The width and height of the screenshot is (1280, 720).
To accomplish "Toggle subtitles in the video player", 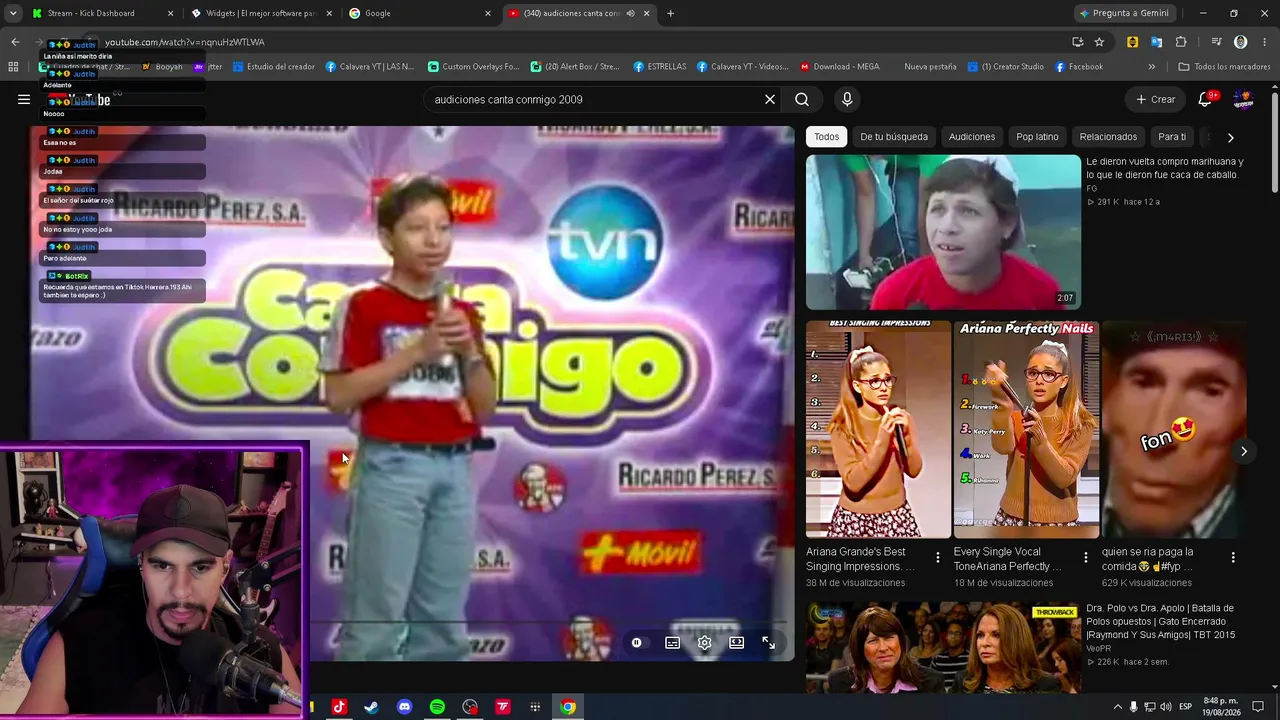I will coord(673,643).
